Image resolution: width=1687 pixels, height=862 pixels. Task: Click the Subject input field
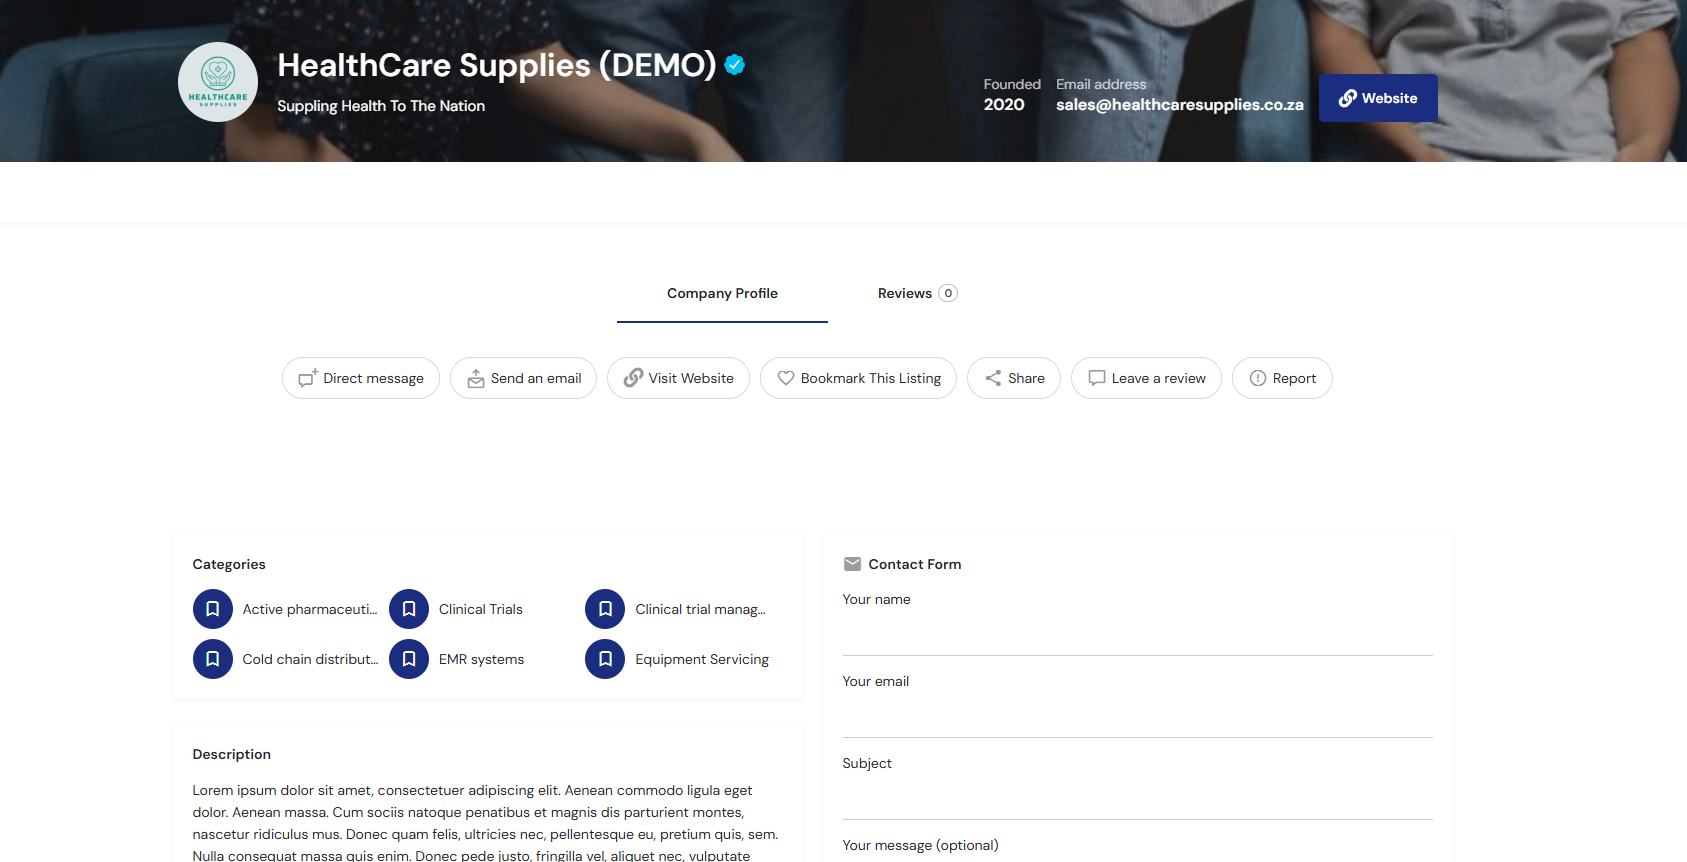1138,799
